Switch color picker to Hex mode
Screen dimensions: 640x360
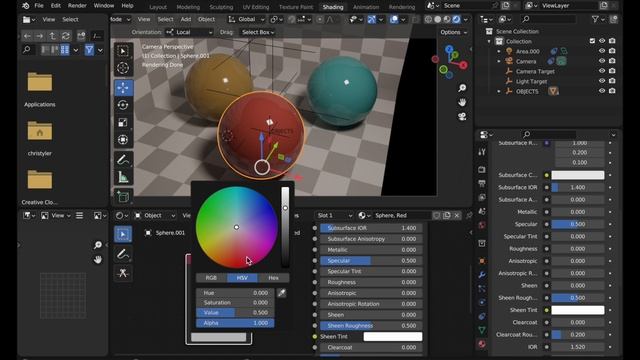[273, 278]
